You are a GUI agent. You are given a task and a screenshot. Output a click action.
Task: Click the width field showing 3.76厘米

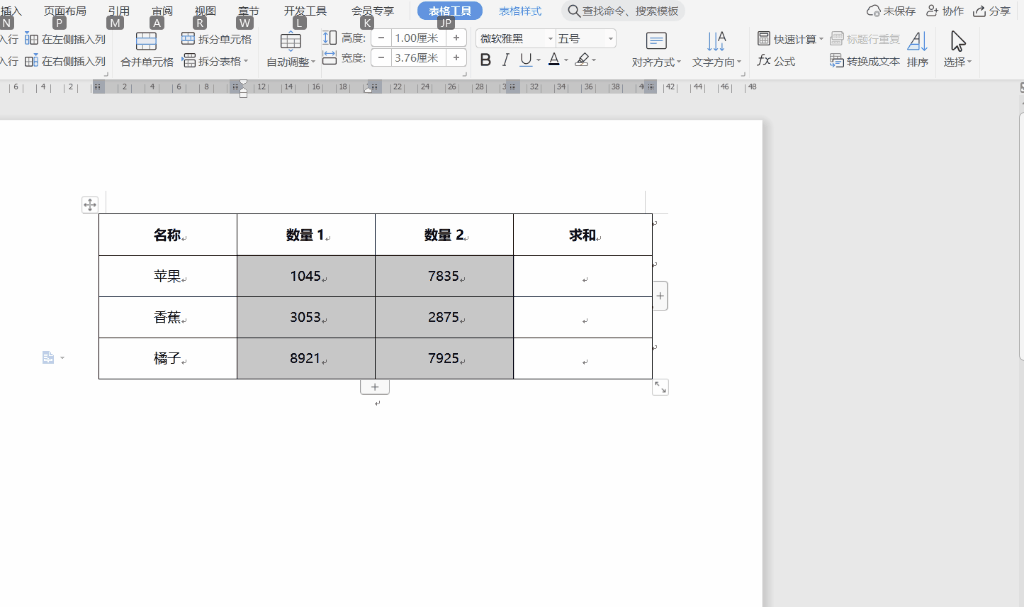click(x=419, y=58)
